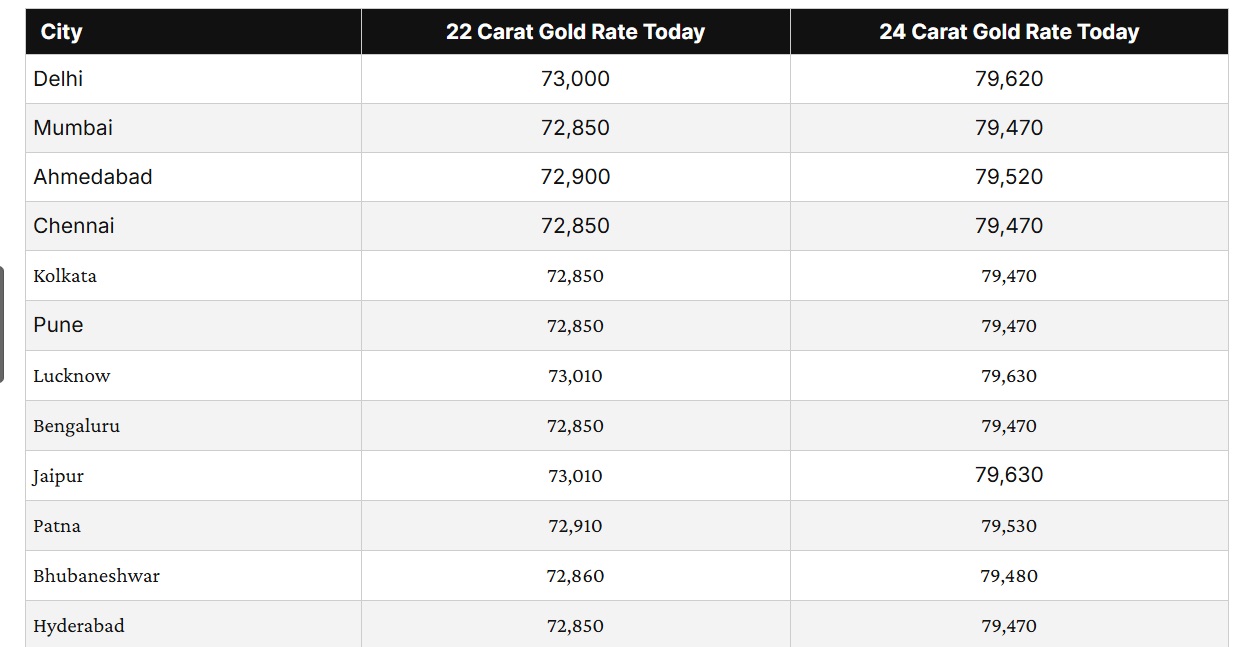This screenshot has width=1250, height=647.
Task: Click the City column header
Action: click(x=61, y=32)
